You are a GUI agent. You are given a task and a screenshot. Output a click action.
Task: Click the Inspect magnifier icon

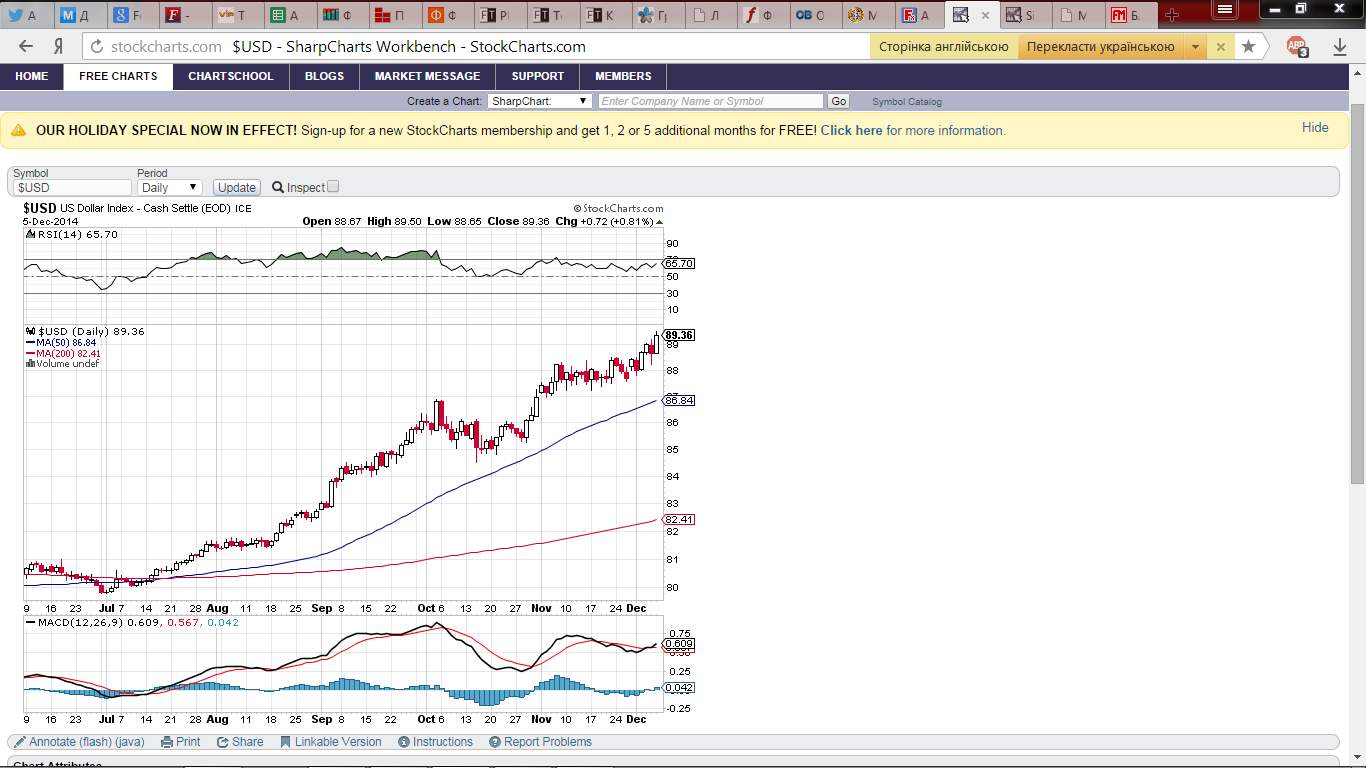click(x=278, y=187)
